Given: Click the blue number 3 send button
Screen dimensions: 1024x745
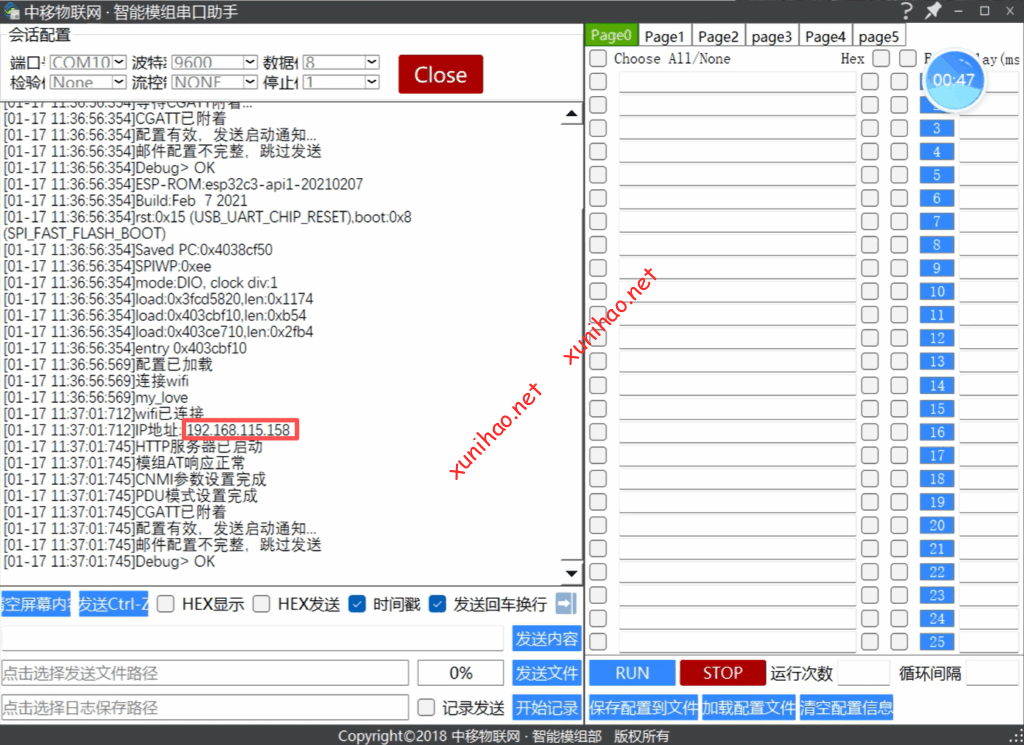Looking at the screenshot, I should [937, 128].
